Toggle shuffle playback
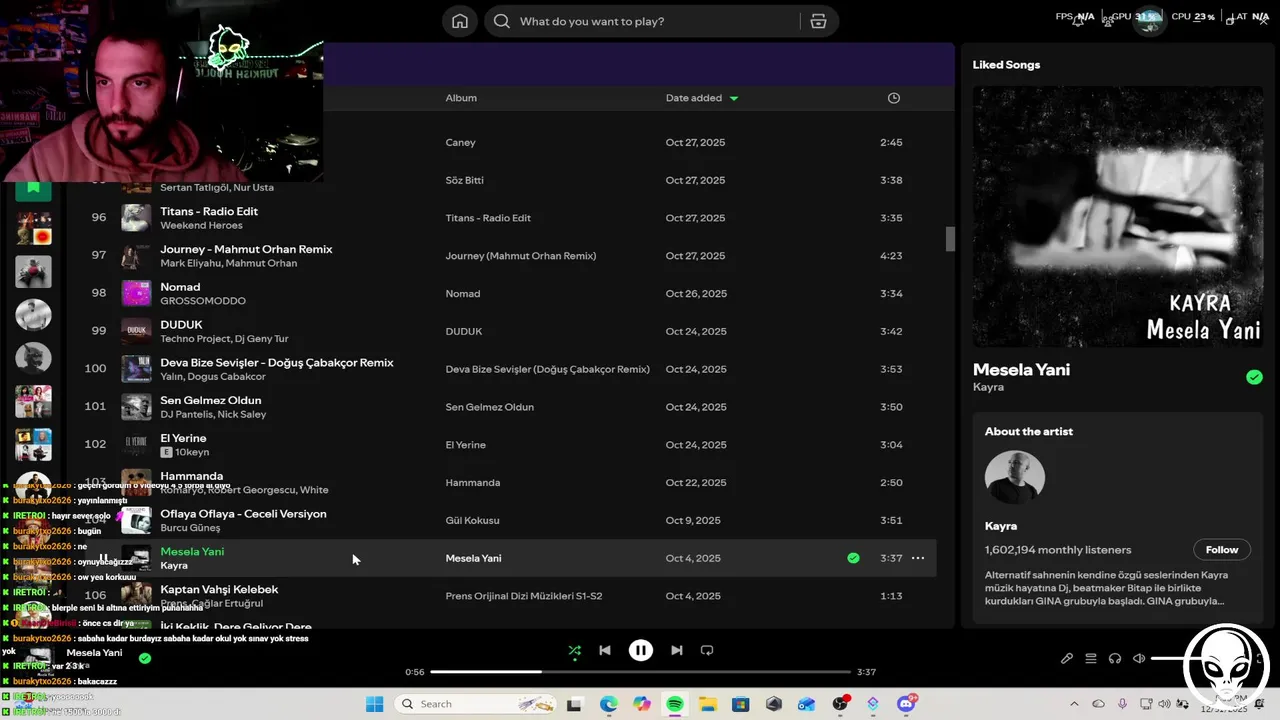This screenshot has height=720, width=1280. (574, 650)
